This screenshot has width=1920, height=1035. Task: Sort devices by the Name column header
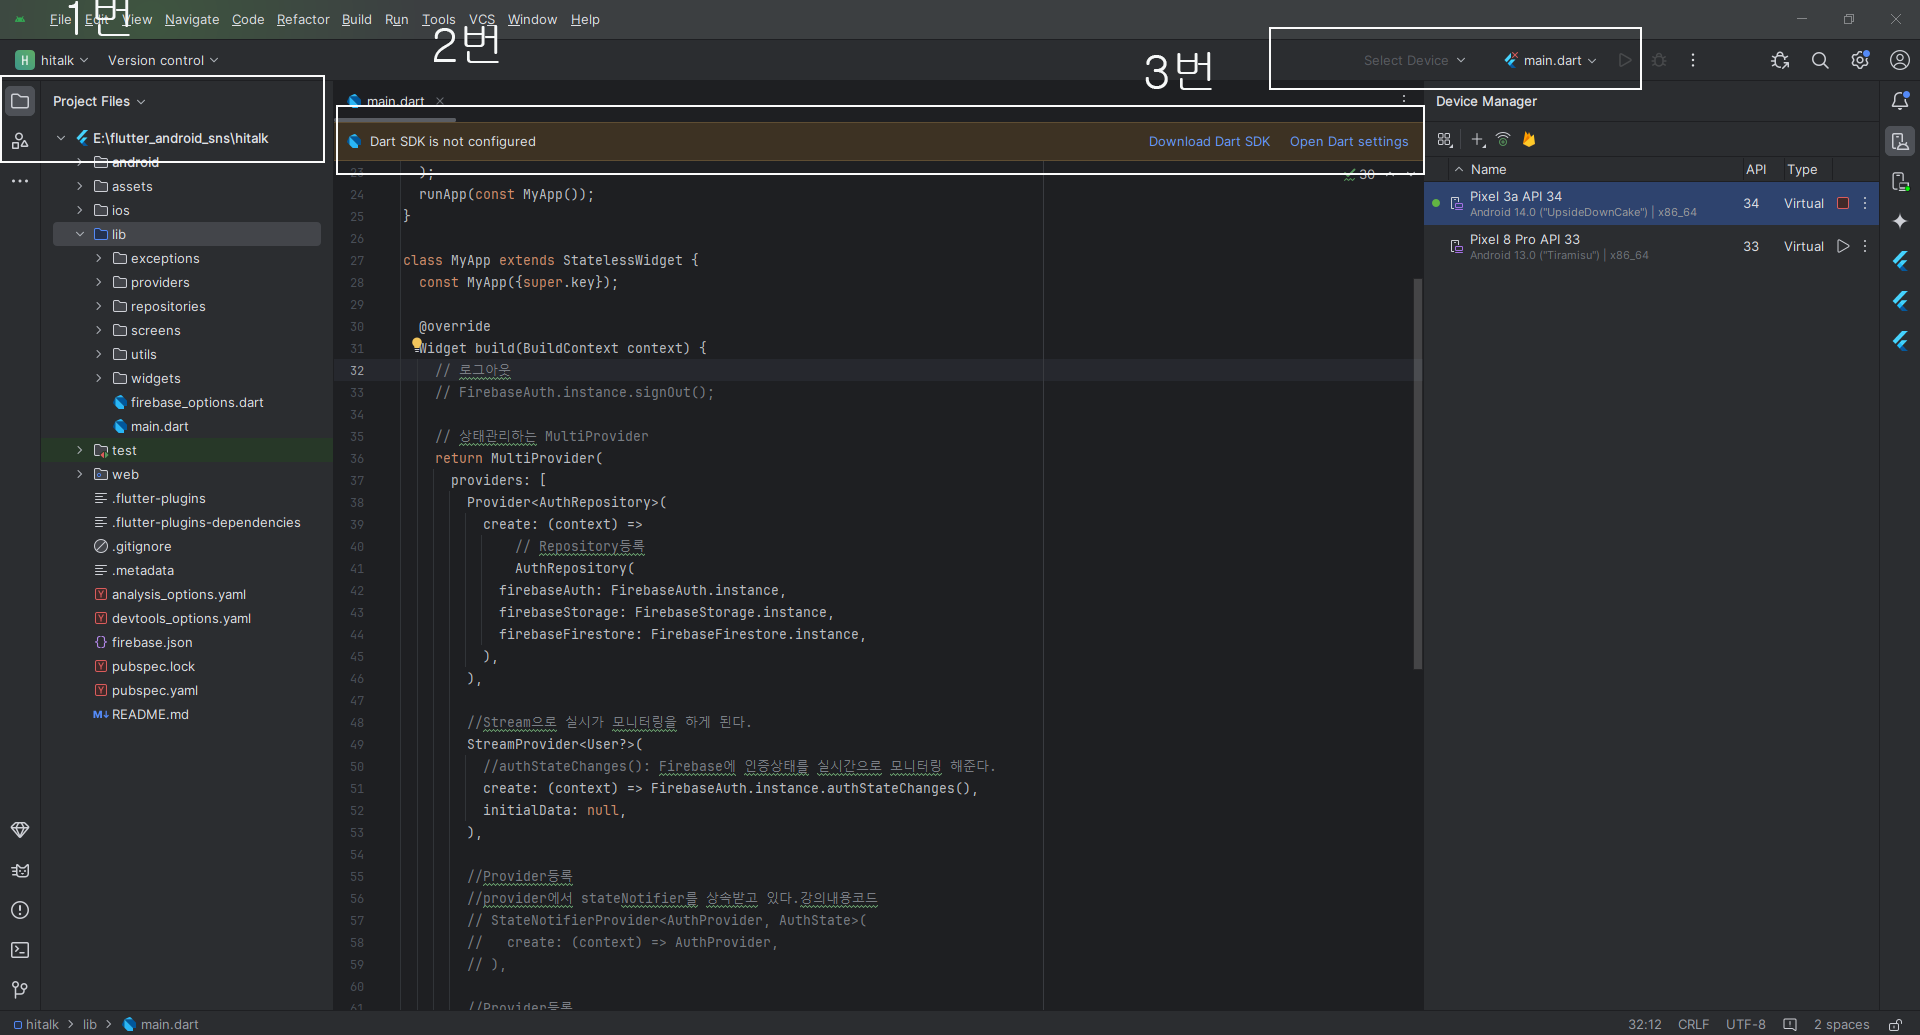[x=1488, y=169]
